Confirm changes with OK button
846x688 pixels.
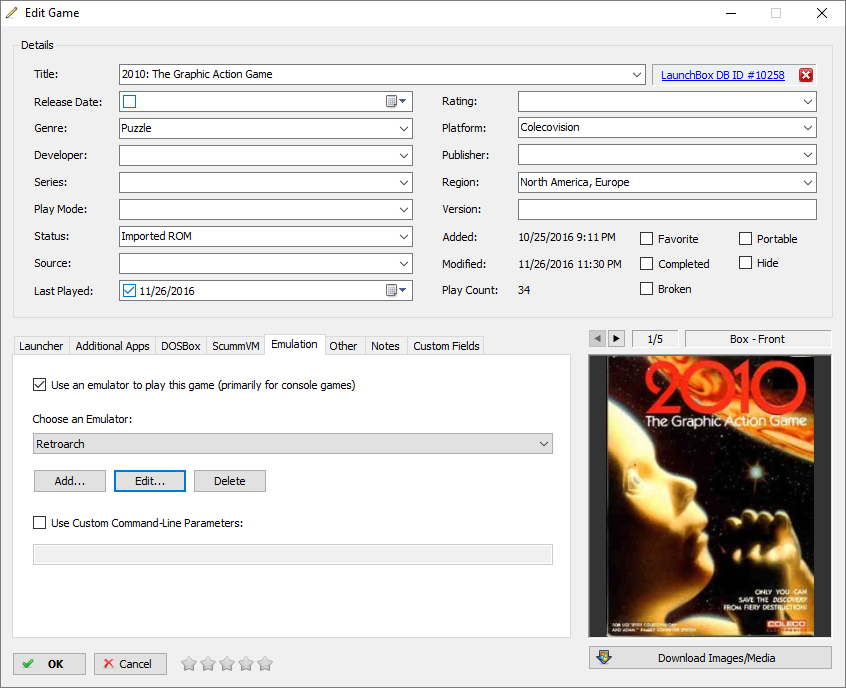tap(49, 664)
